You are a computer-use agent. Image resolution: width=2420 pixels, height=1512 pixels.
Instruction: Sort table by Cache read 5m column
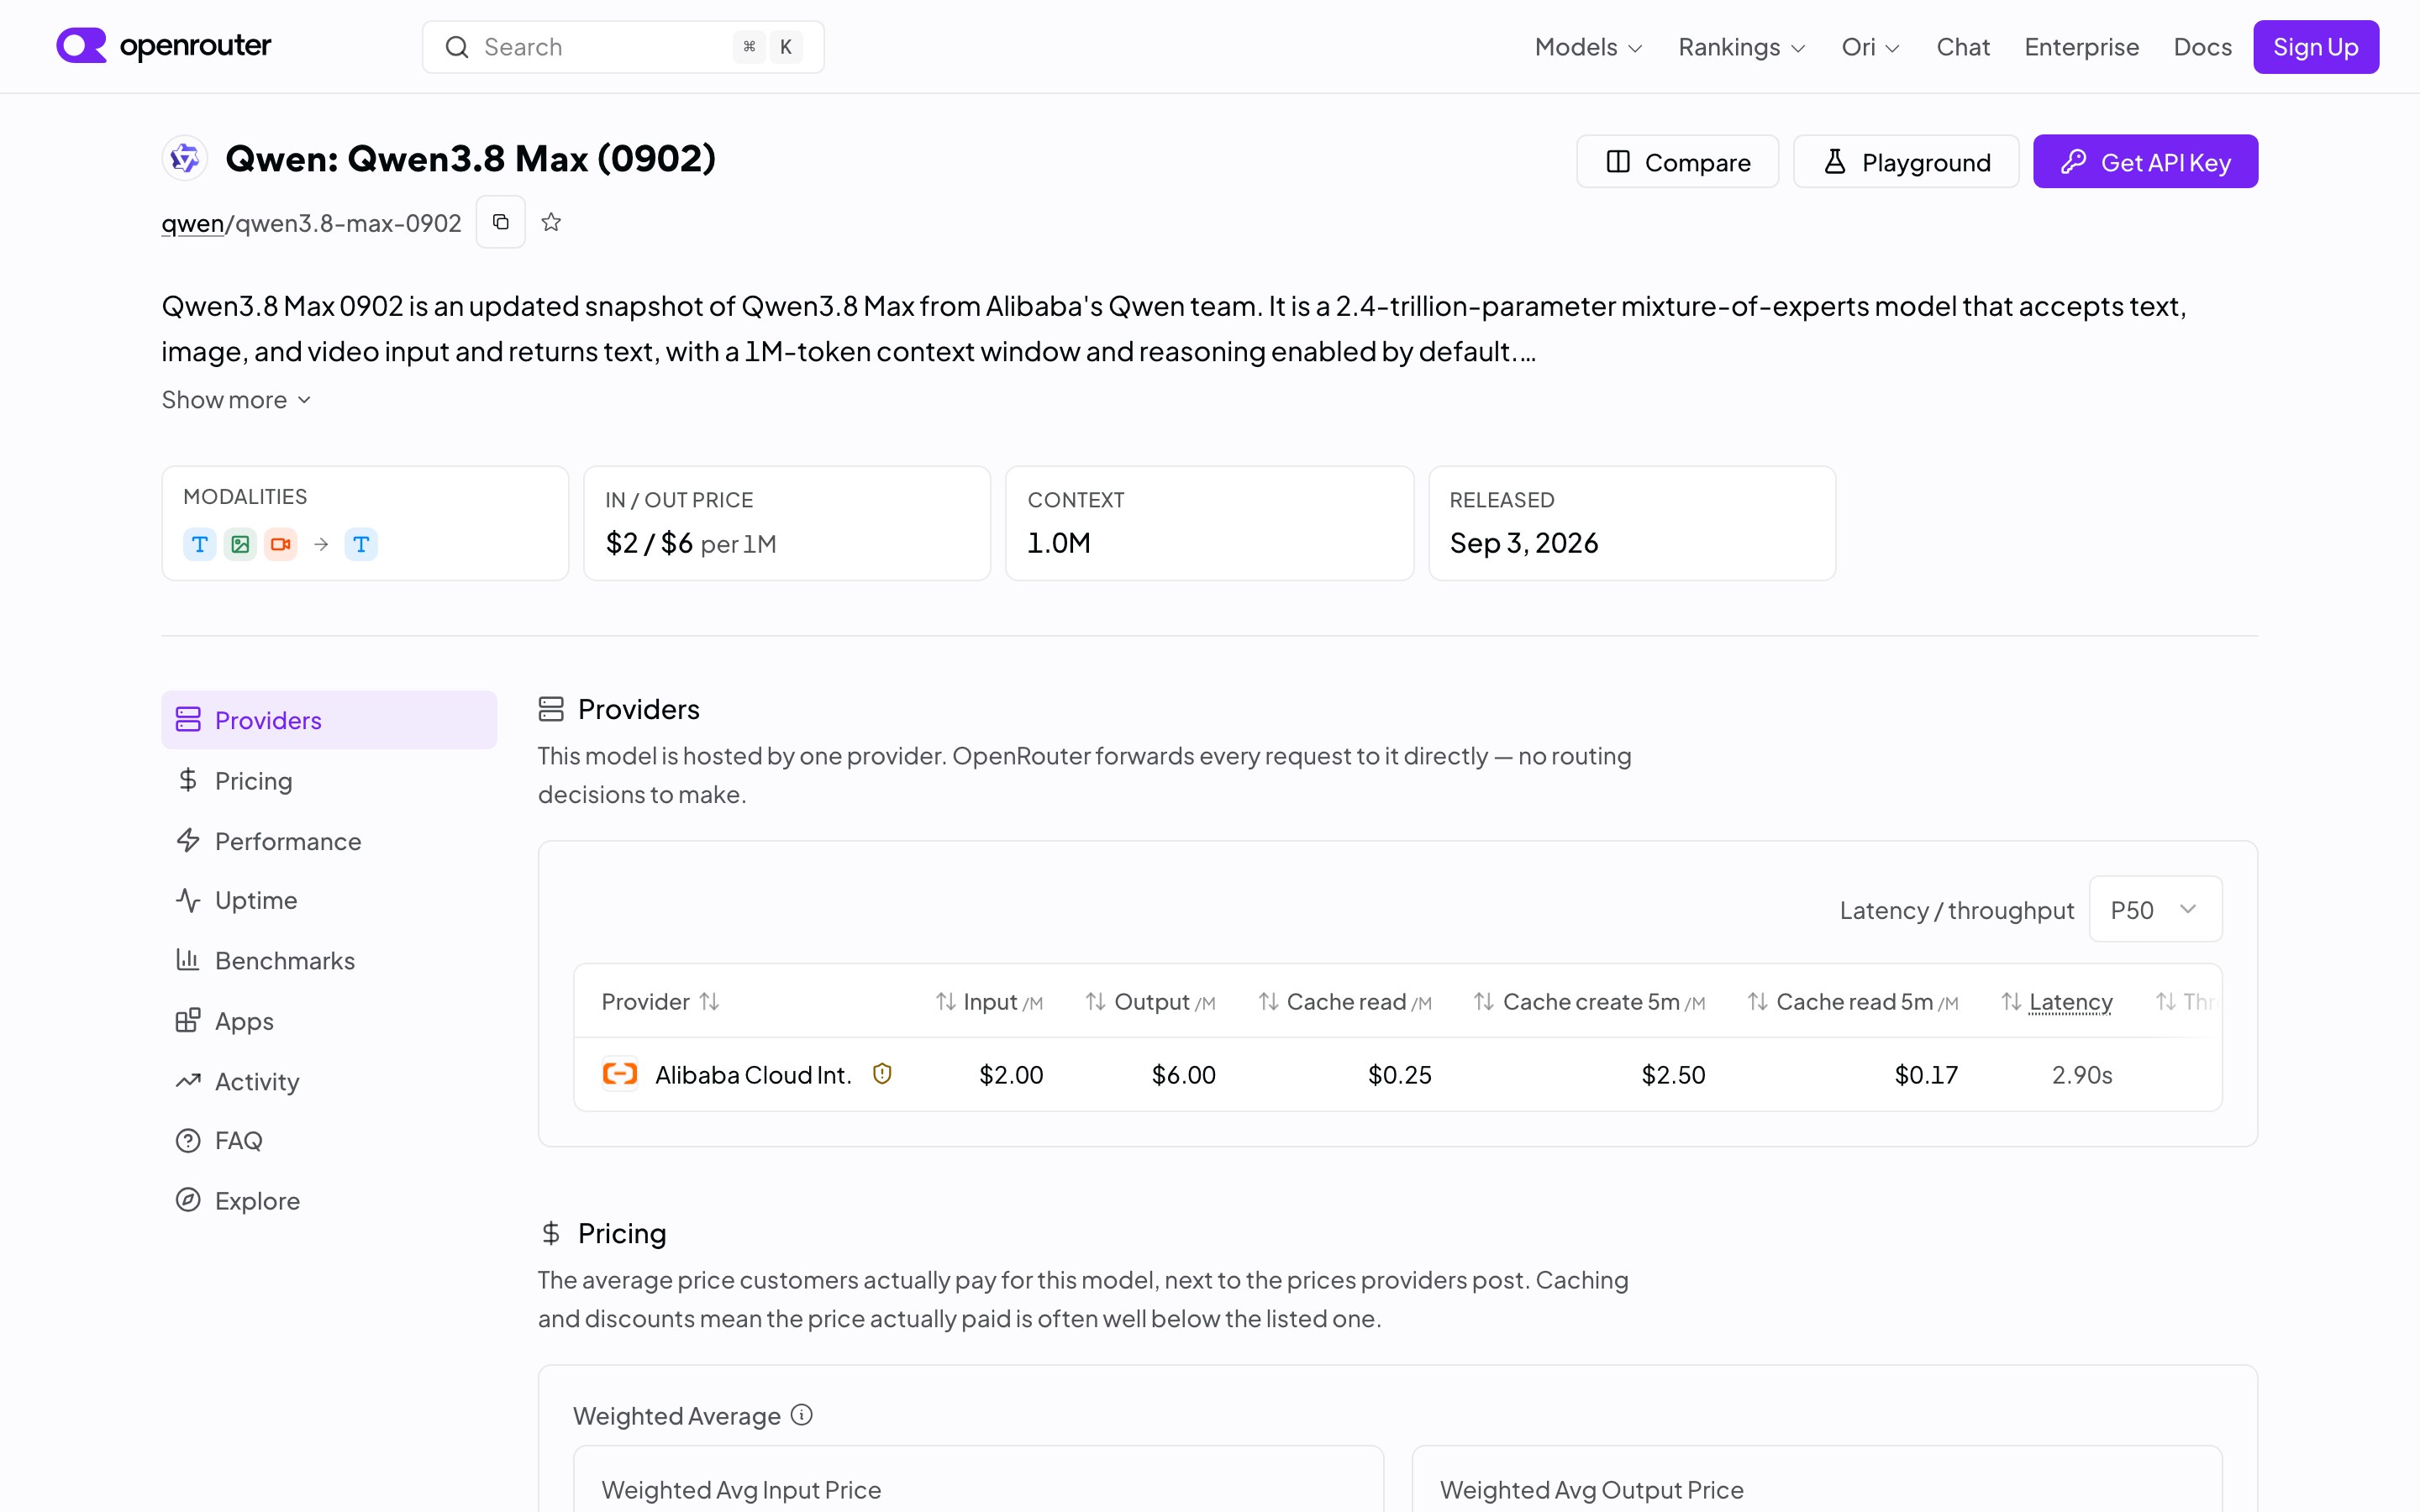[1853, 1001]
